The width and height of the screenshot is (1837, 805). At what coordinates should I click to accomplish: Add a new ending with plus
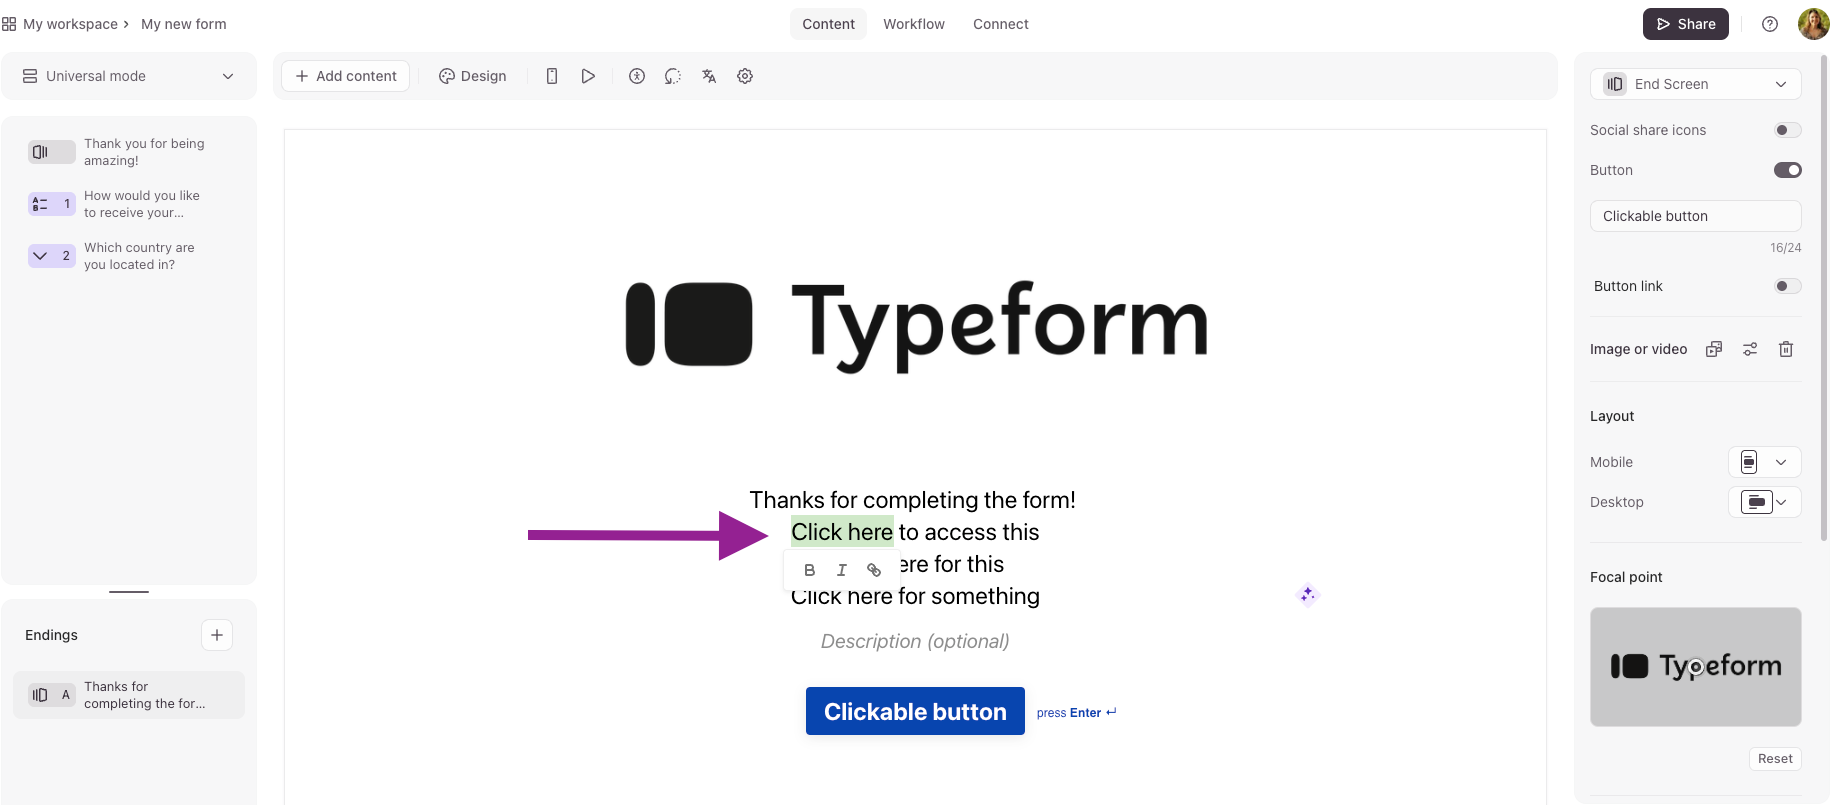(x=217, y=635)
